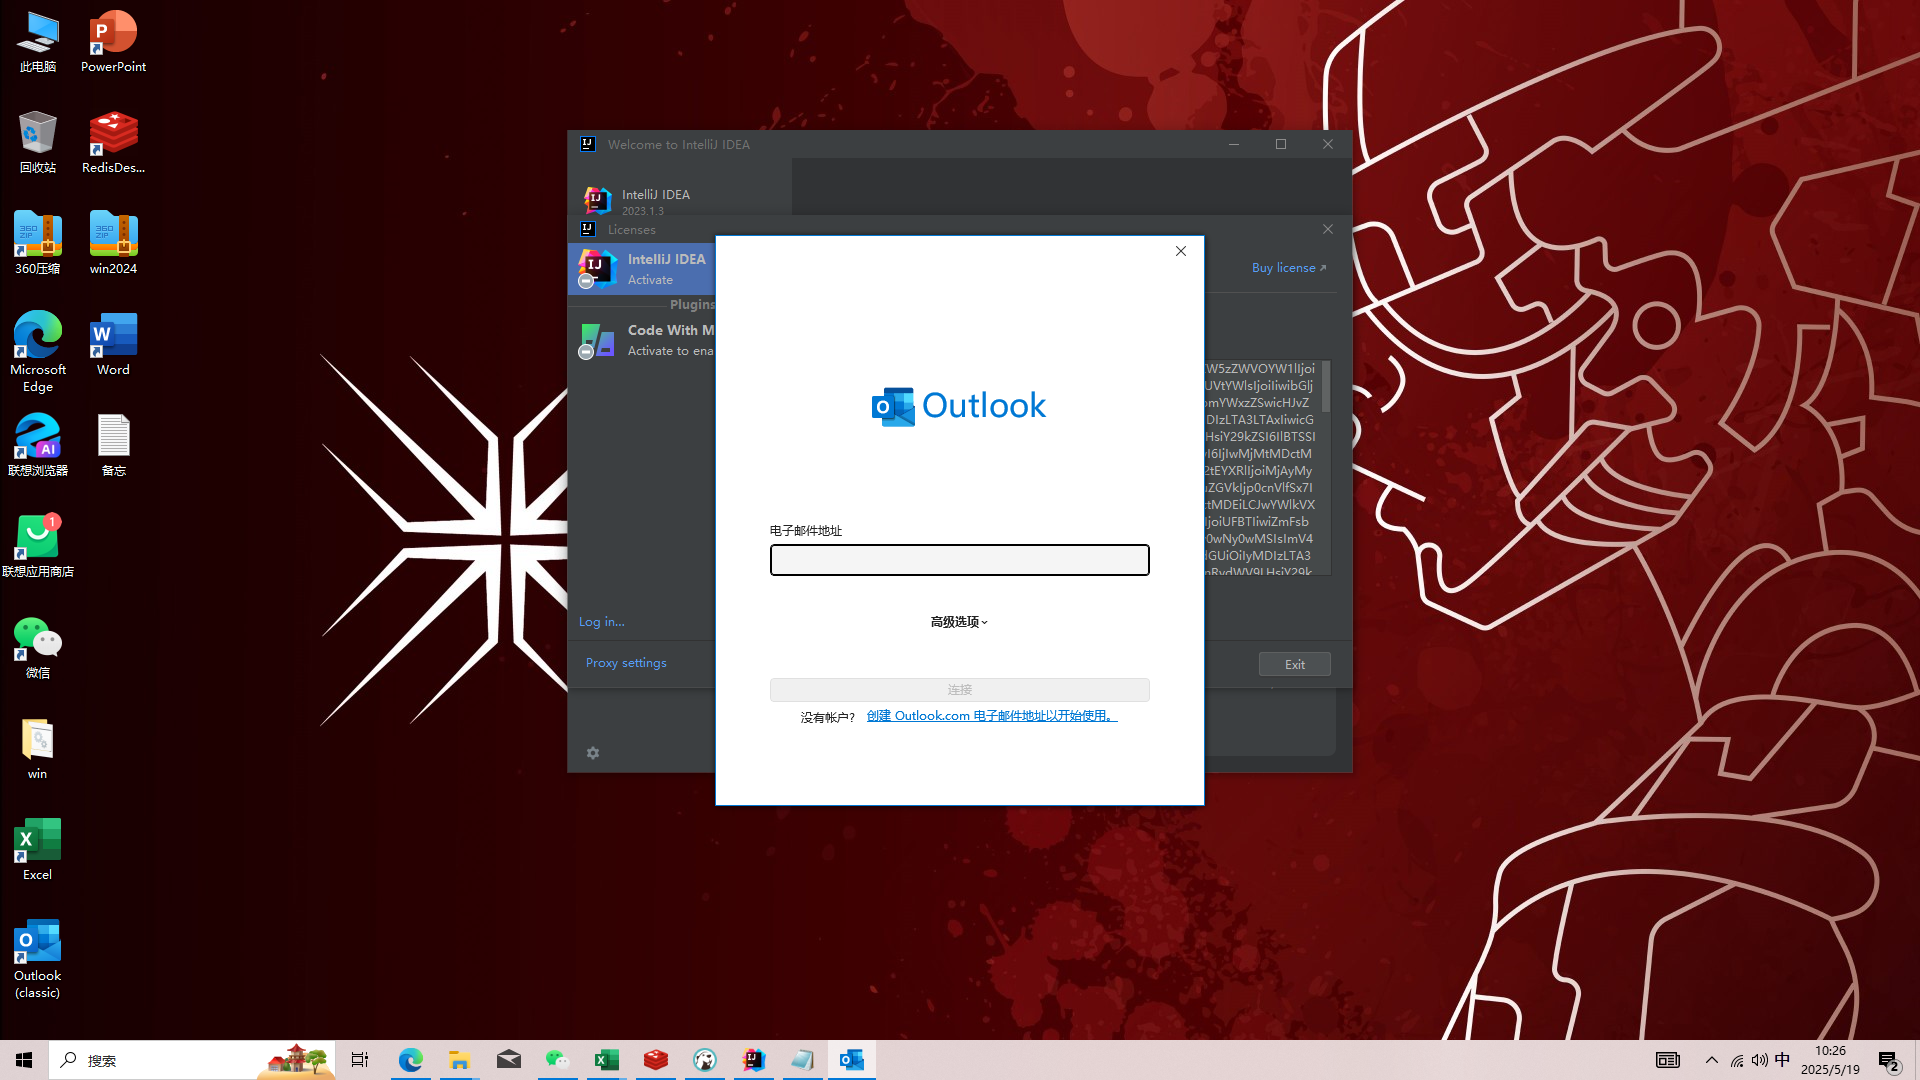Open File Explorer from the taskbar
Screen dimensions: 1920x1080
pyautogui.click(x=459, y=1060)
